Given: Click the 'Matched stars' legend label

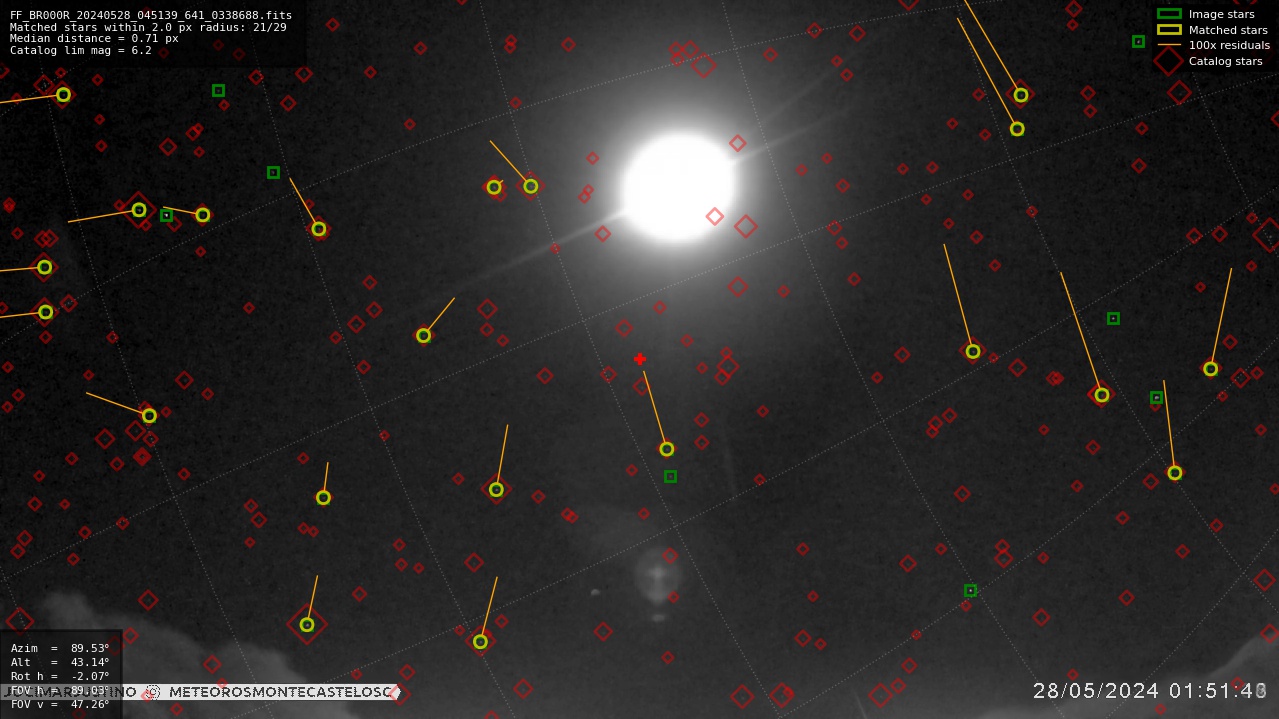Looking at the screenshot, I should click(1228, 30).
